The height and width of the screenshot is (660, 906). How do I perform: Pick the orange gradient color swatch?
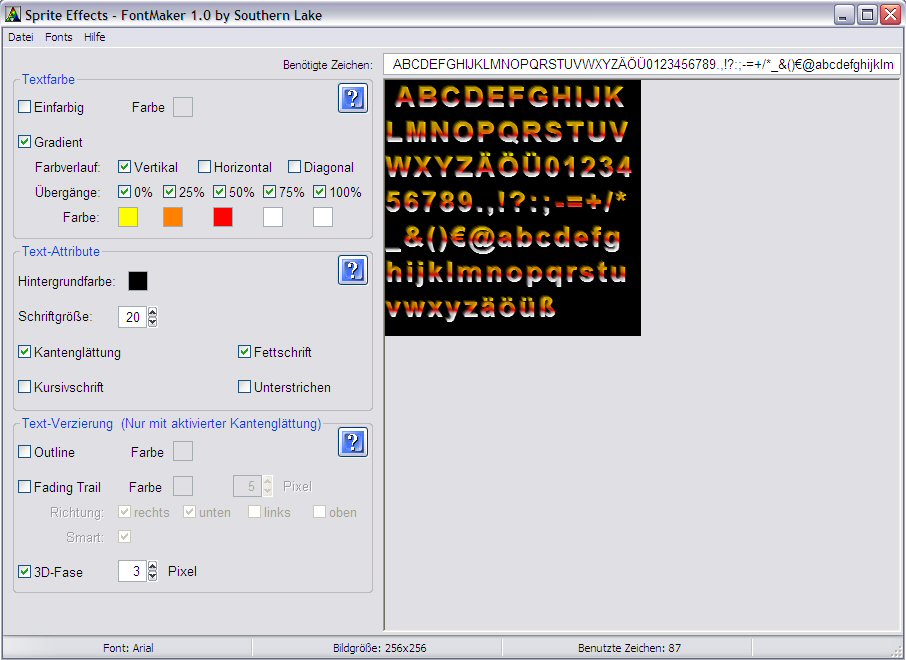click(x=173, y=217)
